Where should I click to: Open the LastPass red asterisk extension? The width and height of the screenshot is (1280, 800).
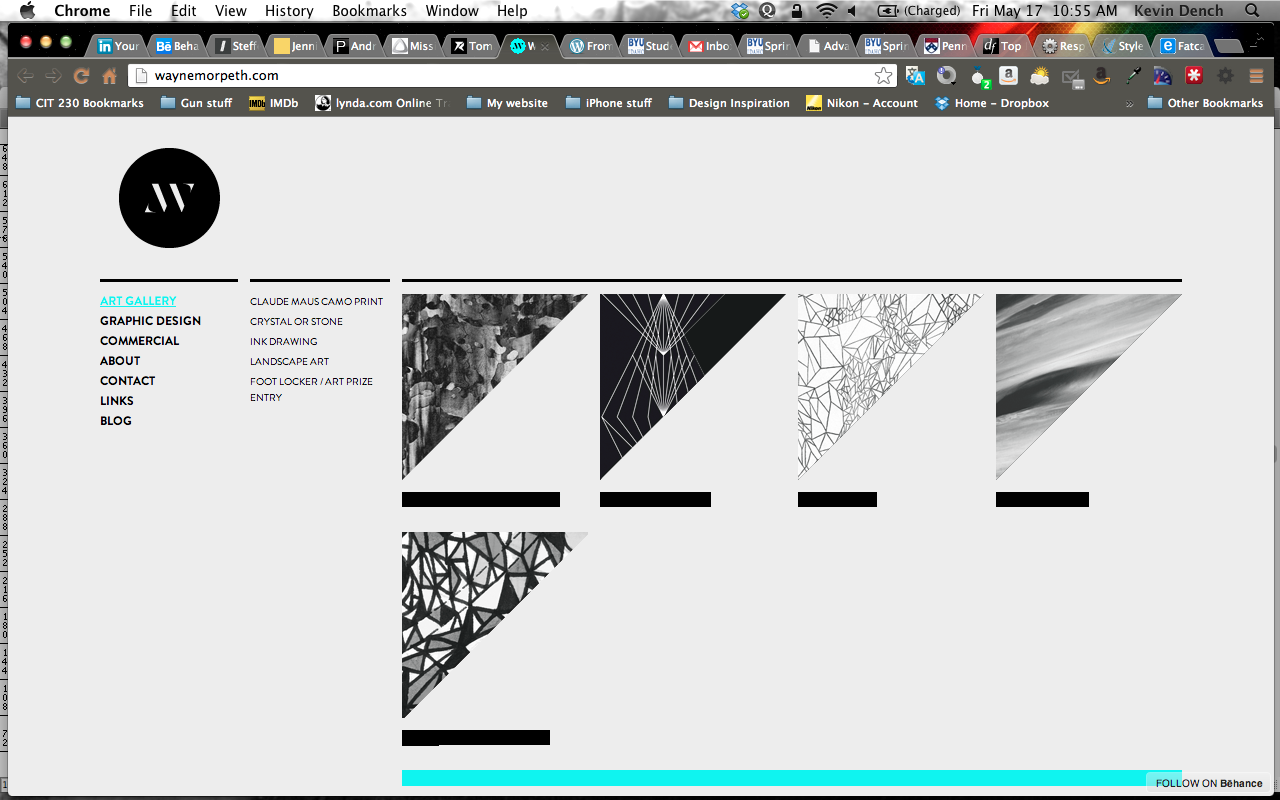pyautogui.click(x=1194, y=76)
